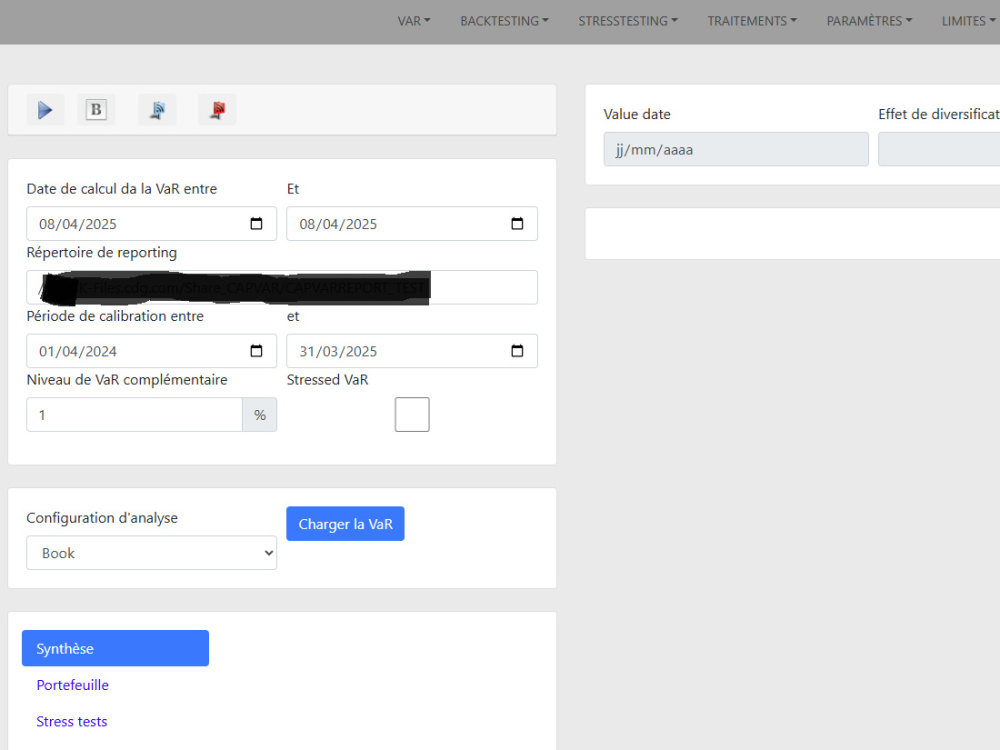The image size is (1000, 750).
Task: Open calendar picker for VaR end date
Action: pos(517,224)
